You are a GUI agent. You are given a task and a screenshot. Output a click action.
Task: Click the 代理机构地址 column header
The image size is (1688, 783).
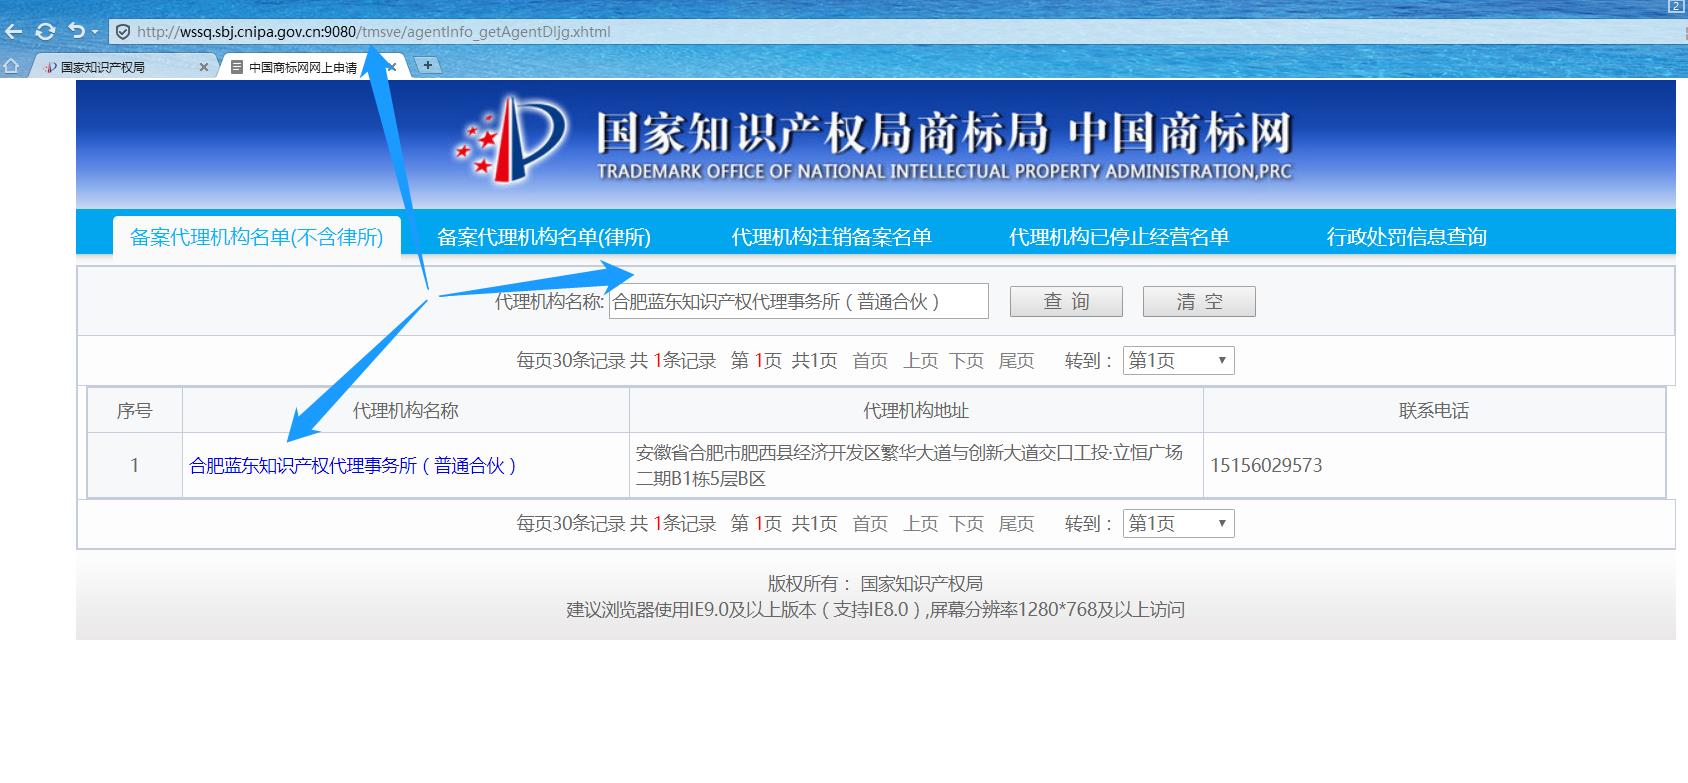click(x=916, y=411)
